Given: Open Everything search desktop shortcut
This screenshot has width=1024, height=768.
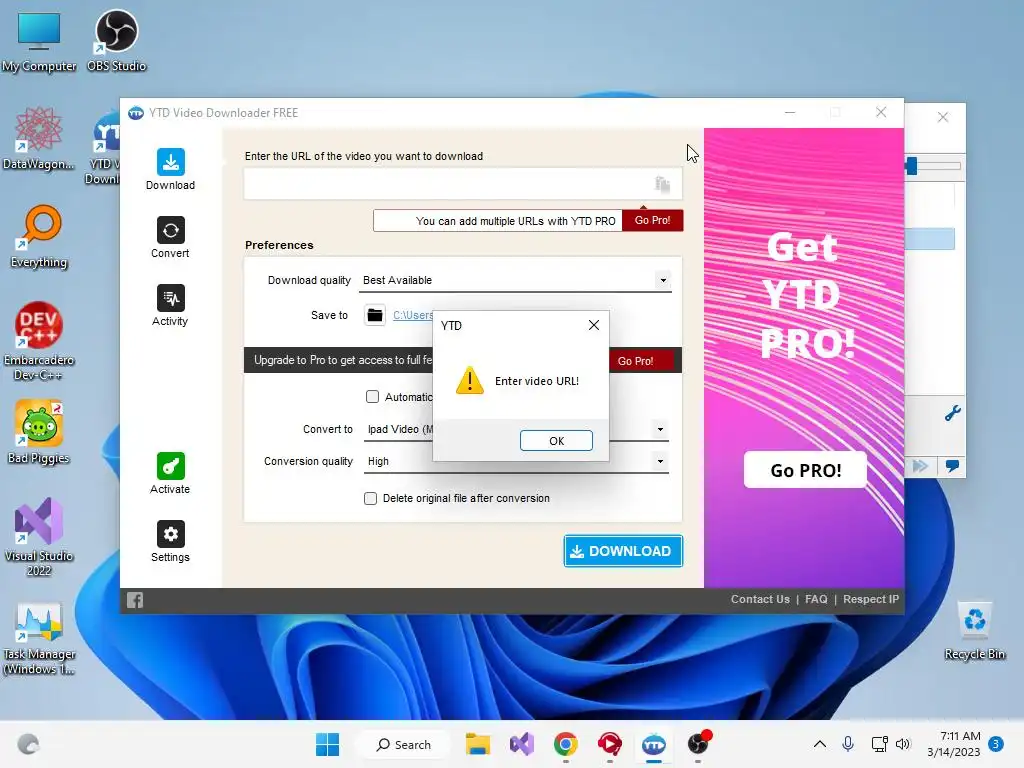Looking at the screenshot, I should pos(39,237).
